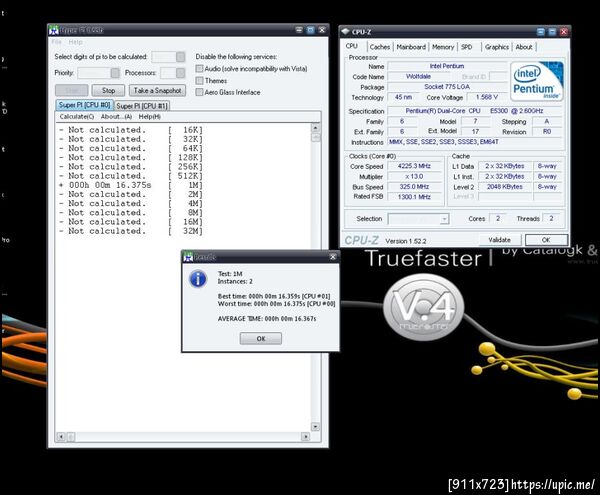
Task: Switch to the Caches tab
Action: [x=380, y=47]
